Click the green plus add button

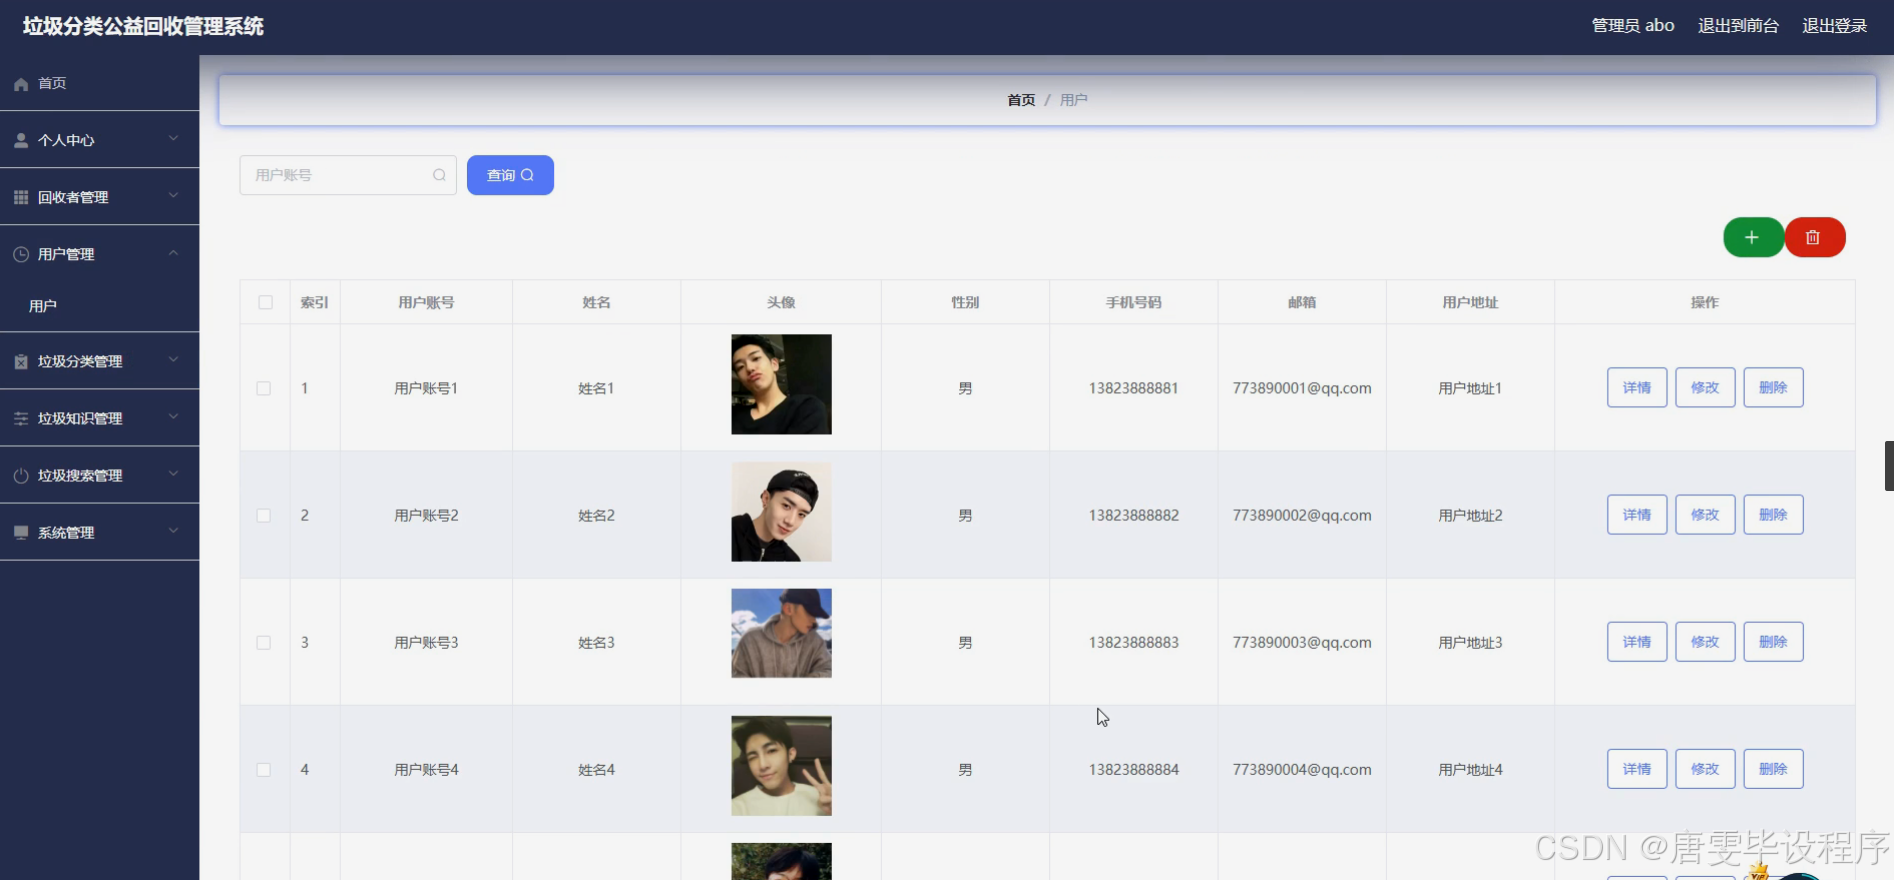click(x=1753, y=237)
